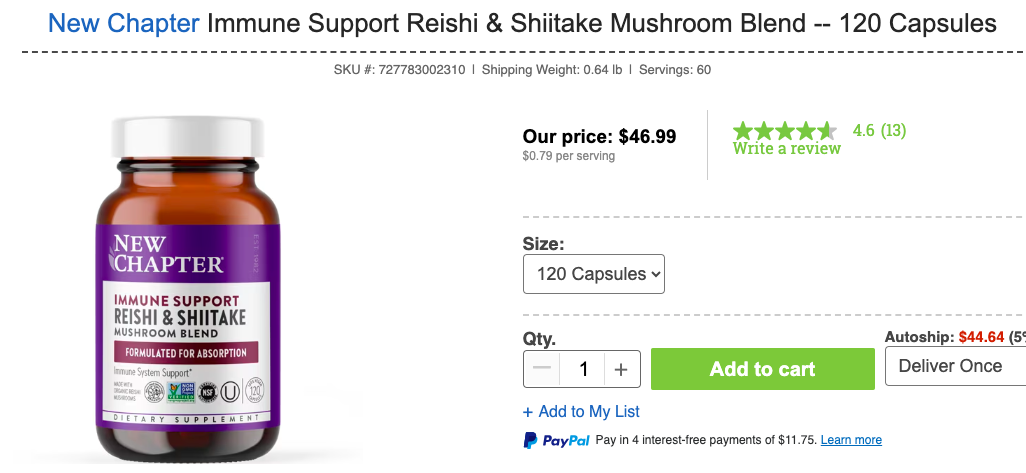The width and height of the screenshot is (1026, 473).
Task: Decrease quantity with the minus button
Action: (x=542, y=369)
